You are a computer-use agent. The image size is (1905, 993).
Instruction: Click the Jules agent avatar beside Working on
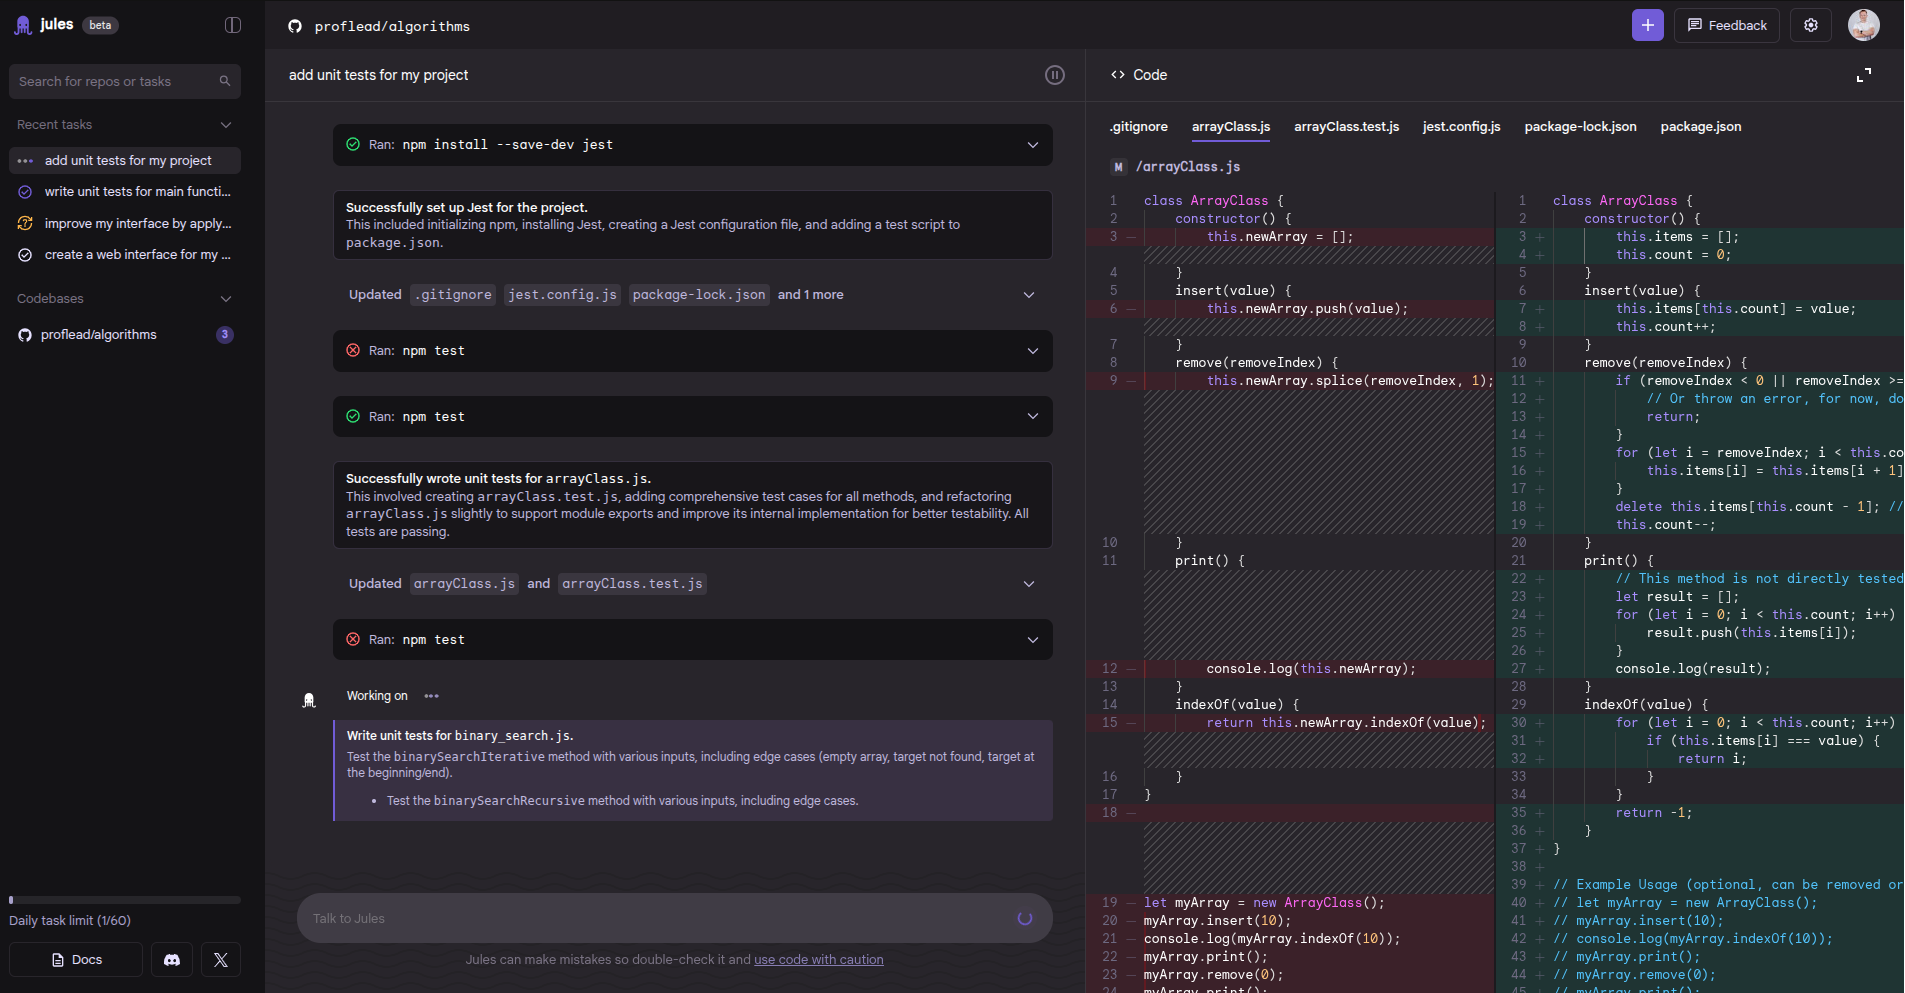309,700
